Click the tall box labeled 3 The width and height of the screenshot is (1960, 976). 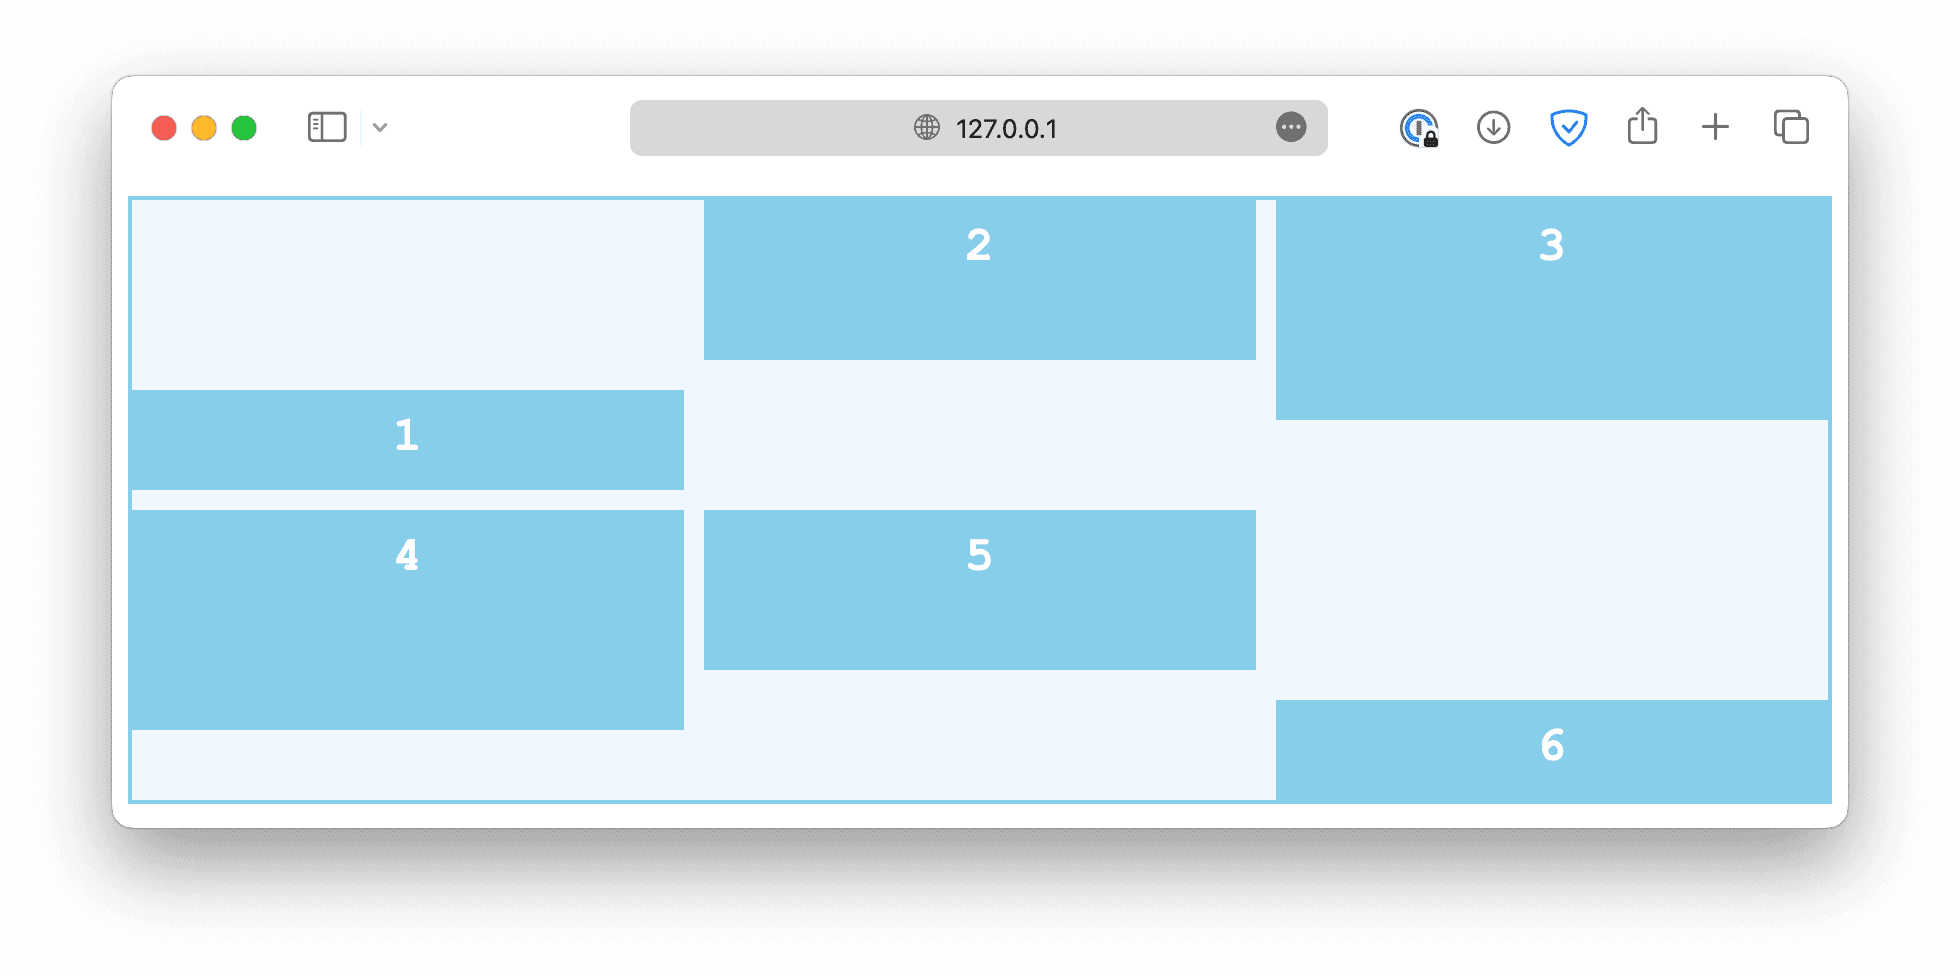click(1552, 308)
